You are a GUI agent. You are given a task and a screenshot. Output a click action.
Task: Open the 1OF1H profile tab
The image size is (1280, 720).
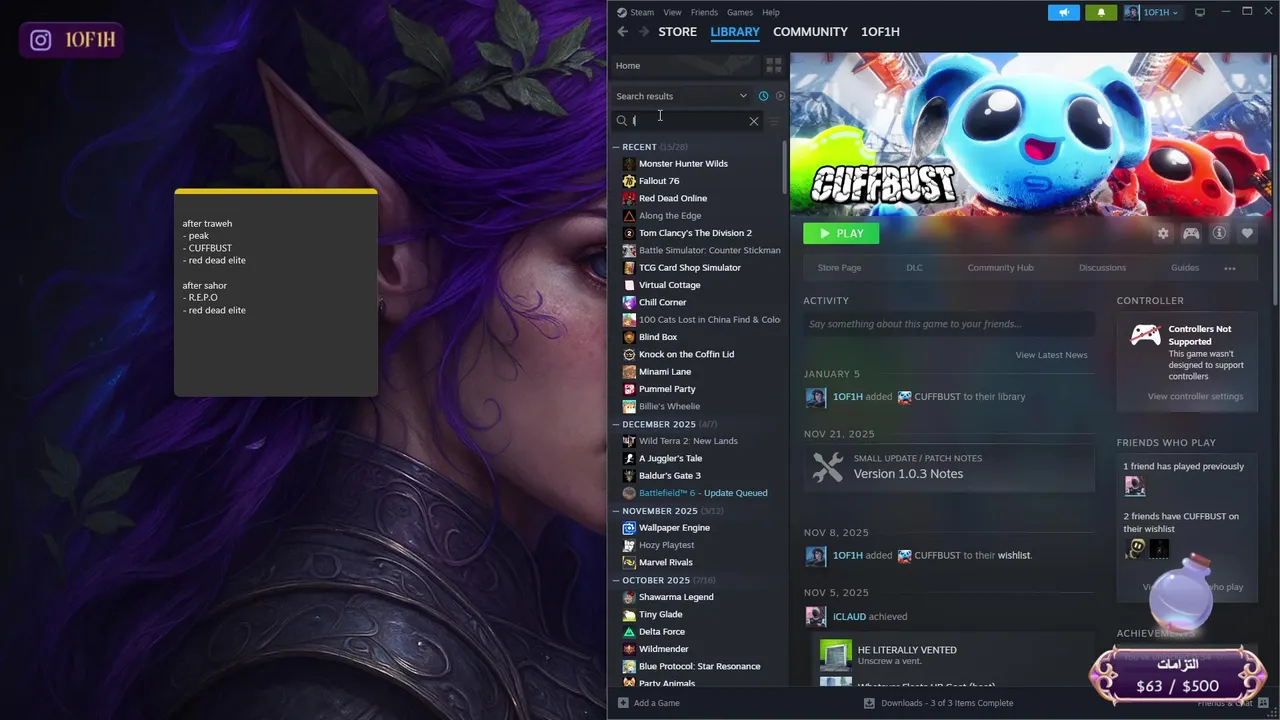(x=880, y=32)
